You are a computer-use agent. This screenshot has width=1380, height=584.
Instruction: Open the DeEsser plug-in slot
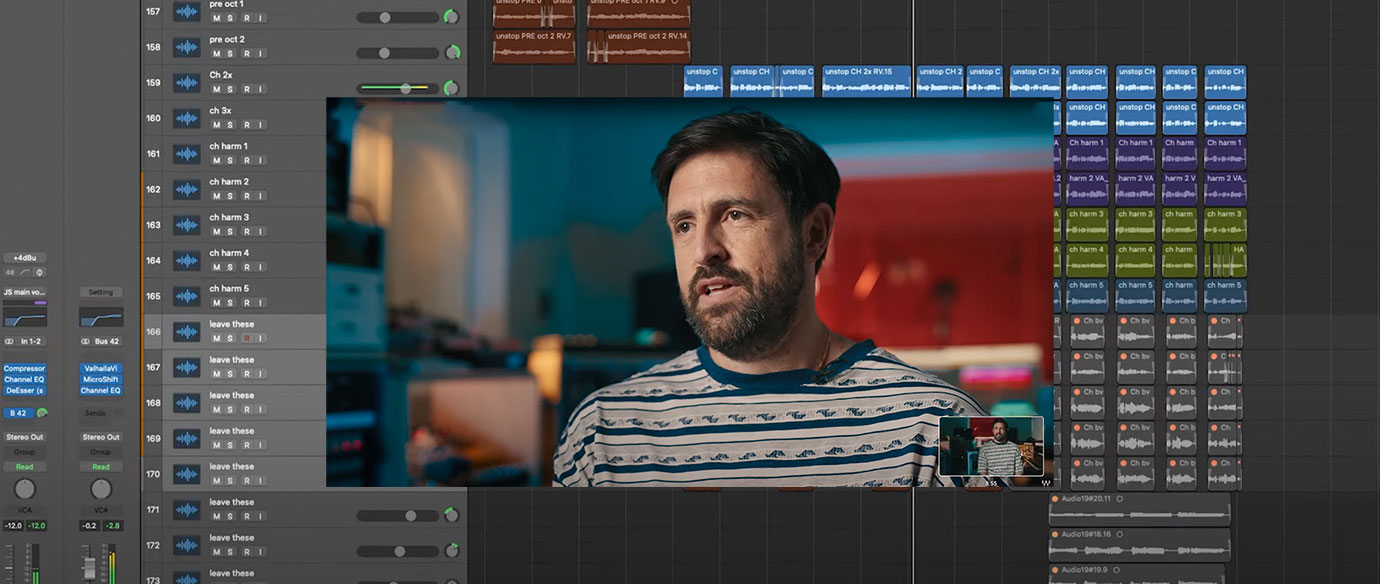pyautogui.click(x=24, y=390)
